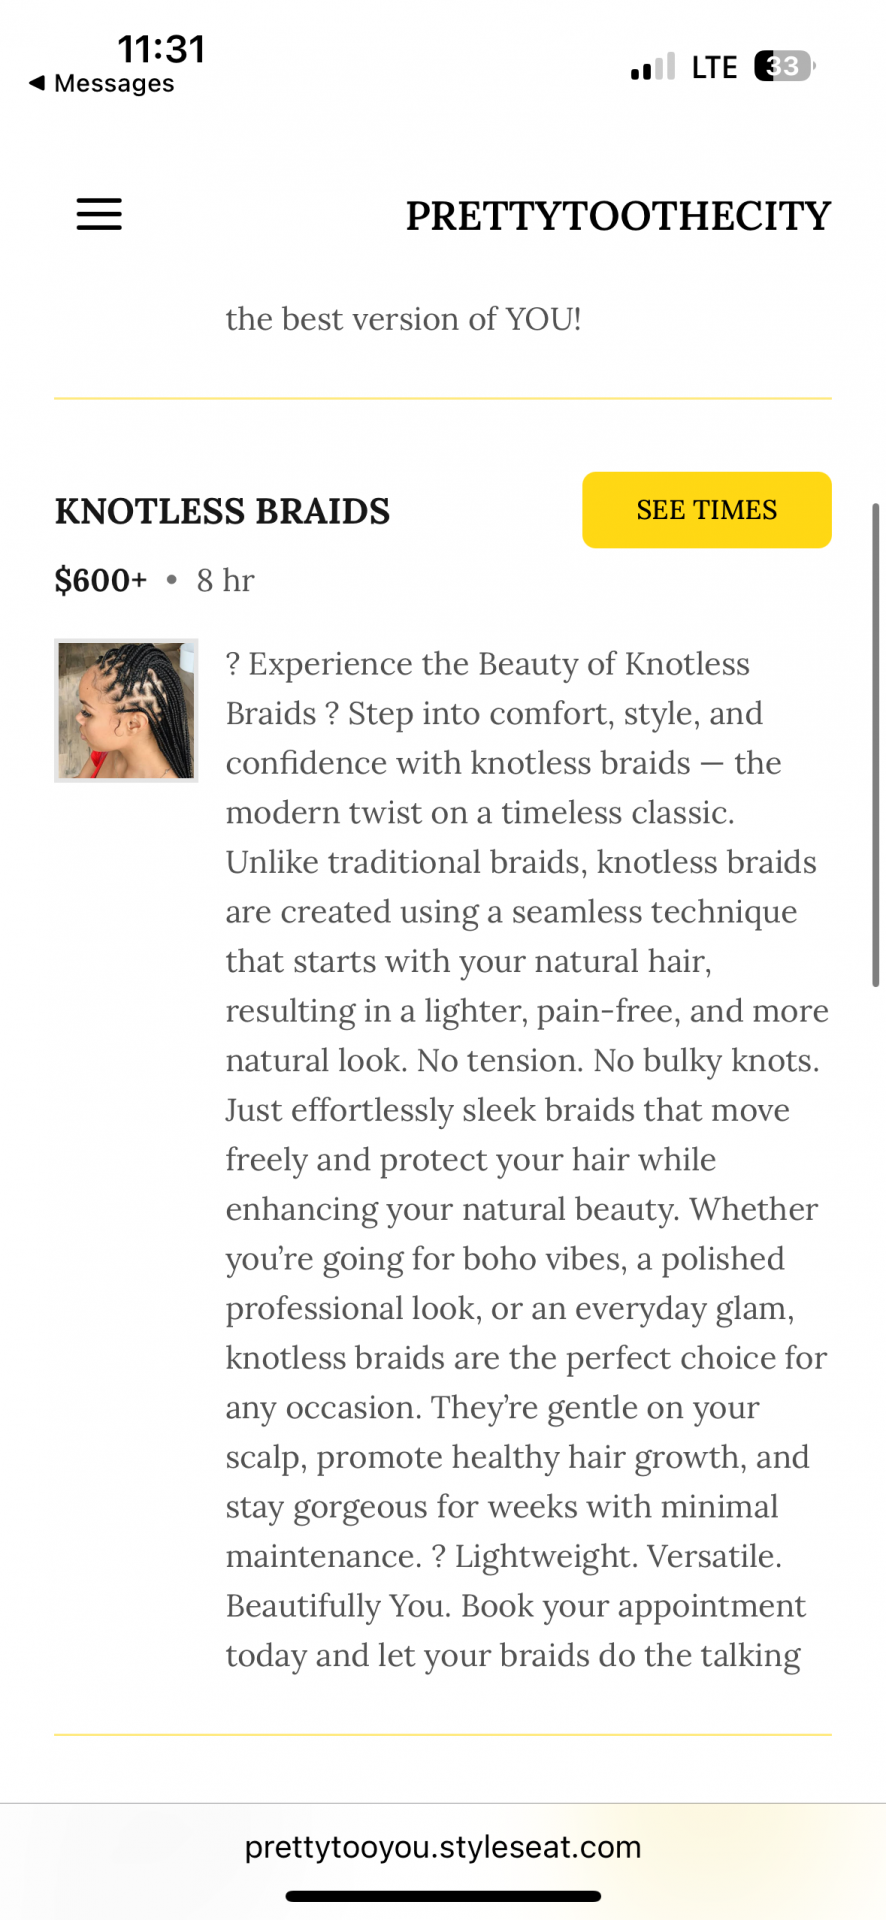Tap the "the best version of YOU!" text
Viewport: 886px width, 1920px height.
pyautogui.click(x=403, y=319)
